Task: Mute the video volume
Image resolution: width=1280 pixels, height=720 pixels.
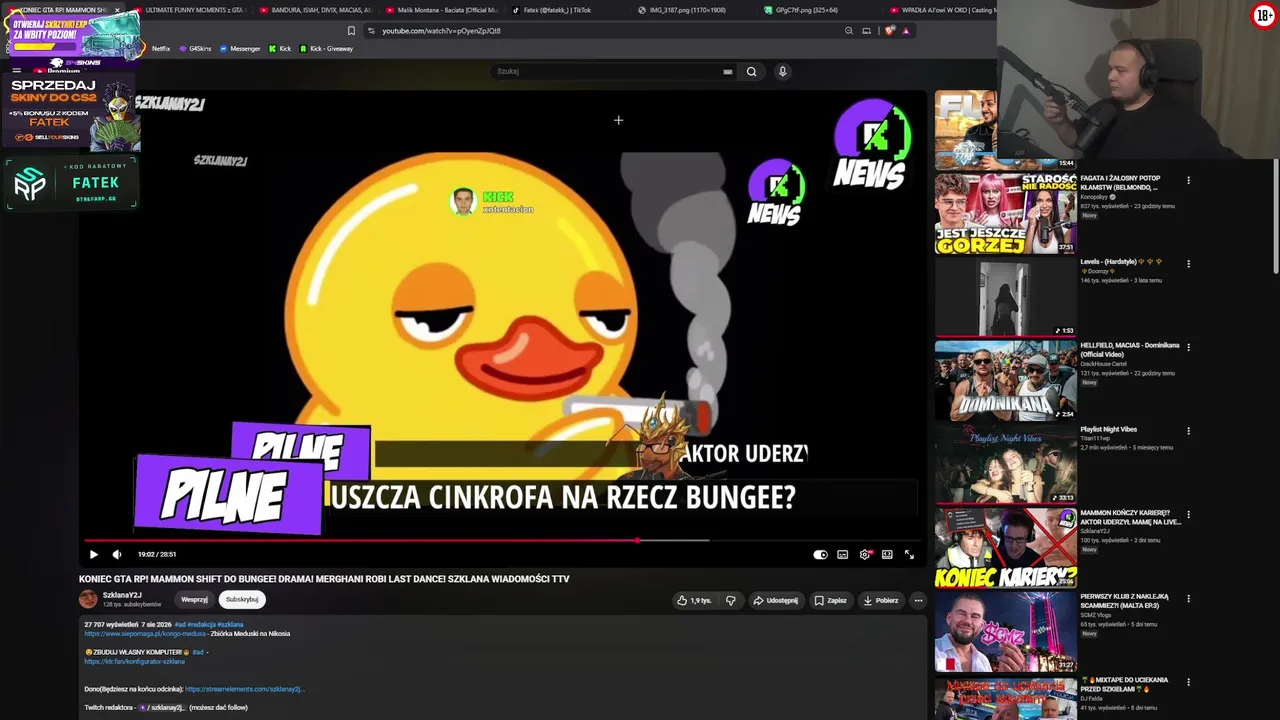Action: [x=117, y=554]
